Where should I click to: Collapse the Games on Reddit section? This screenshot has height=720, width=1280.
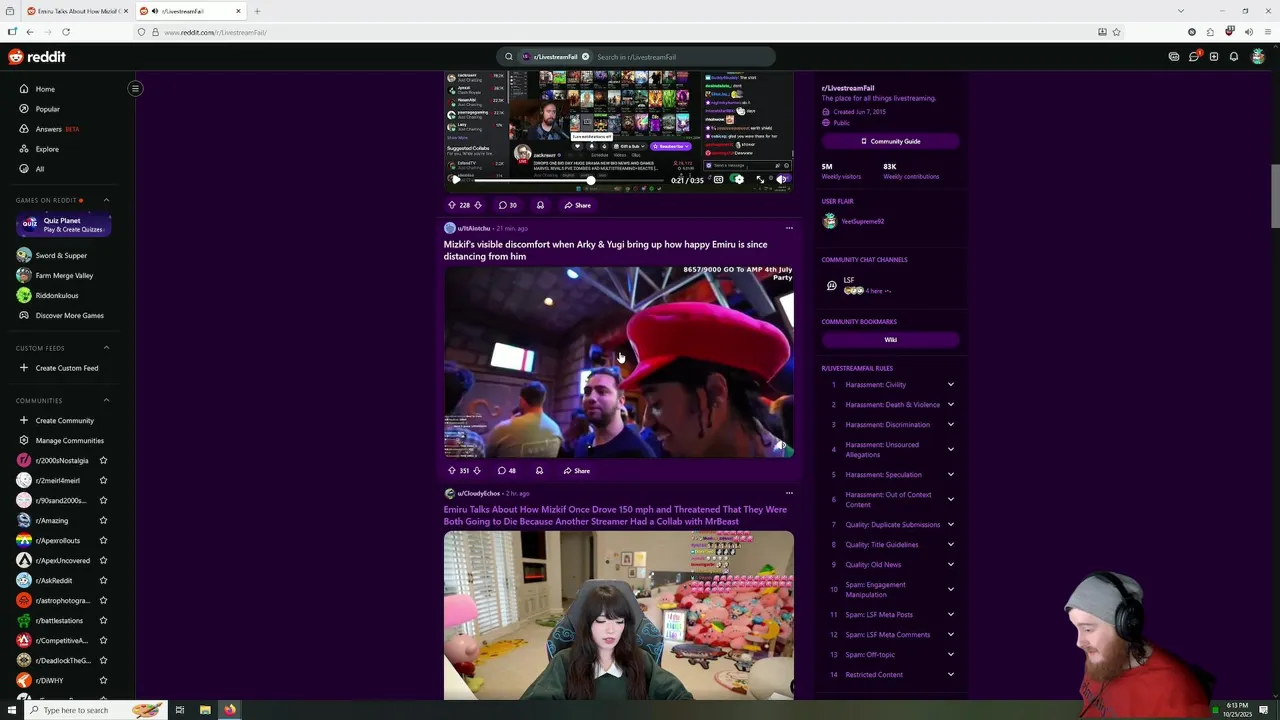(x=106, y=200)
